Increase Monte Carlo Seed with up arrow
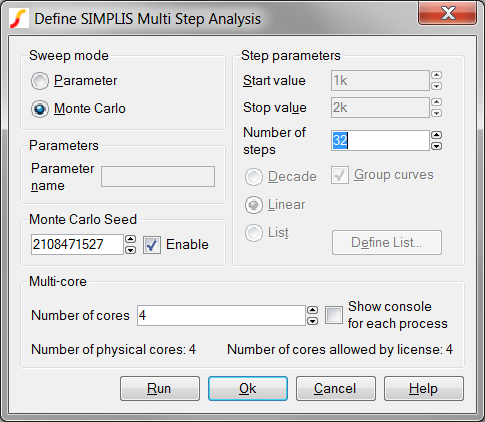This screenshot has width=485, height=422. click(130, 239)
